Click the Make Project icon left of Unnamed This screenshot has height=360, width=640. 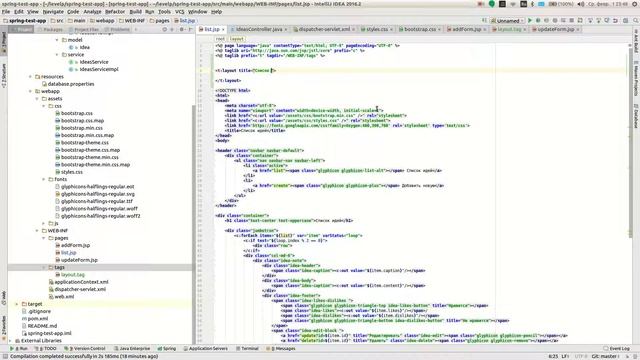(x=484, y=20)
